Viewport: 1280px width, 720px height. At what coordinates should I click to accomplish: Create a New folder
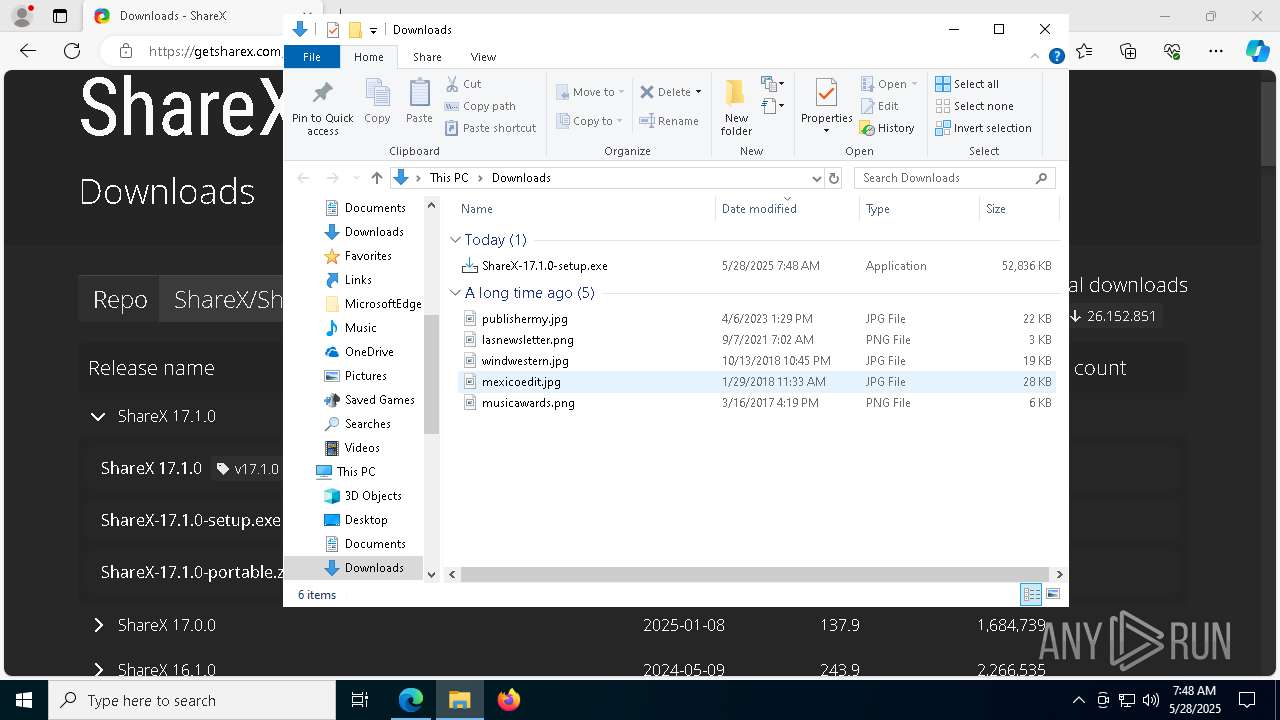click(x=736, y=107)
